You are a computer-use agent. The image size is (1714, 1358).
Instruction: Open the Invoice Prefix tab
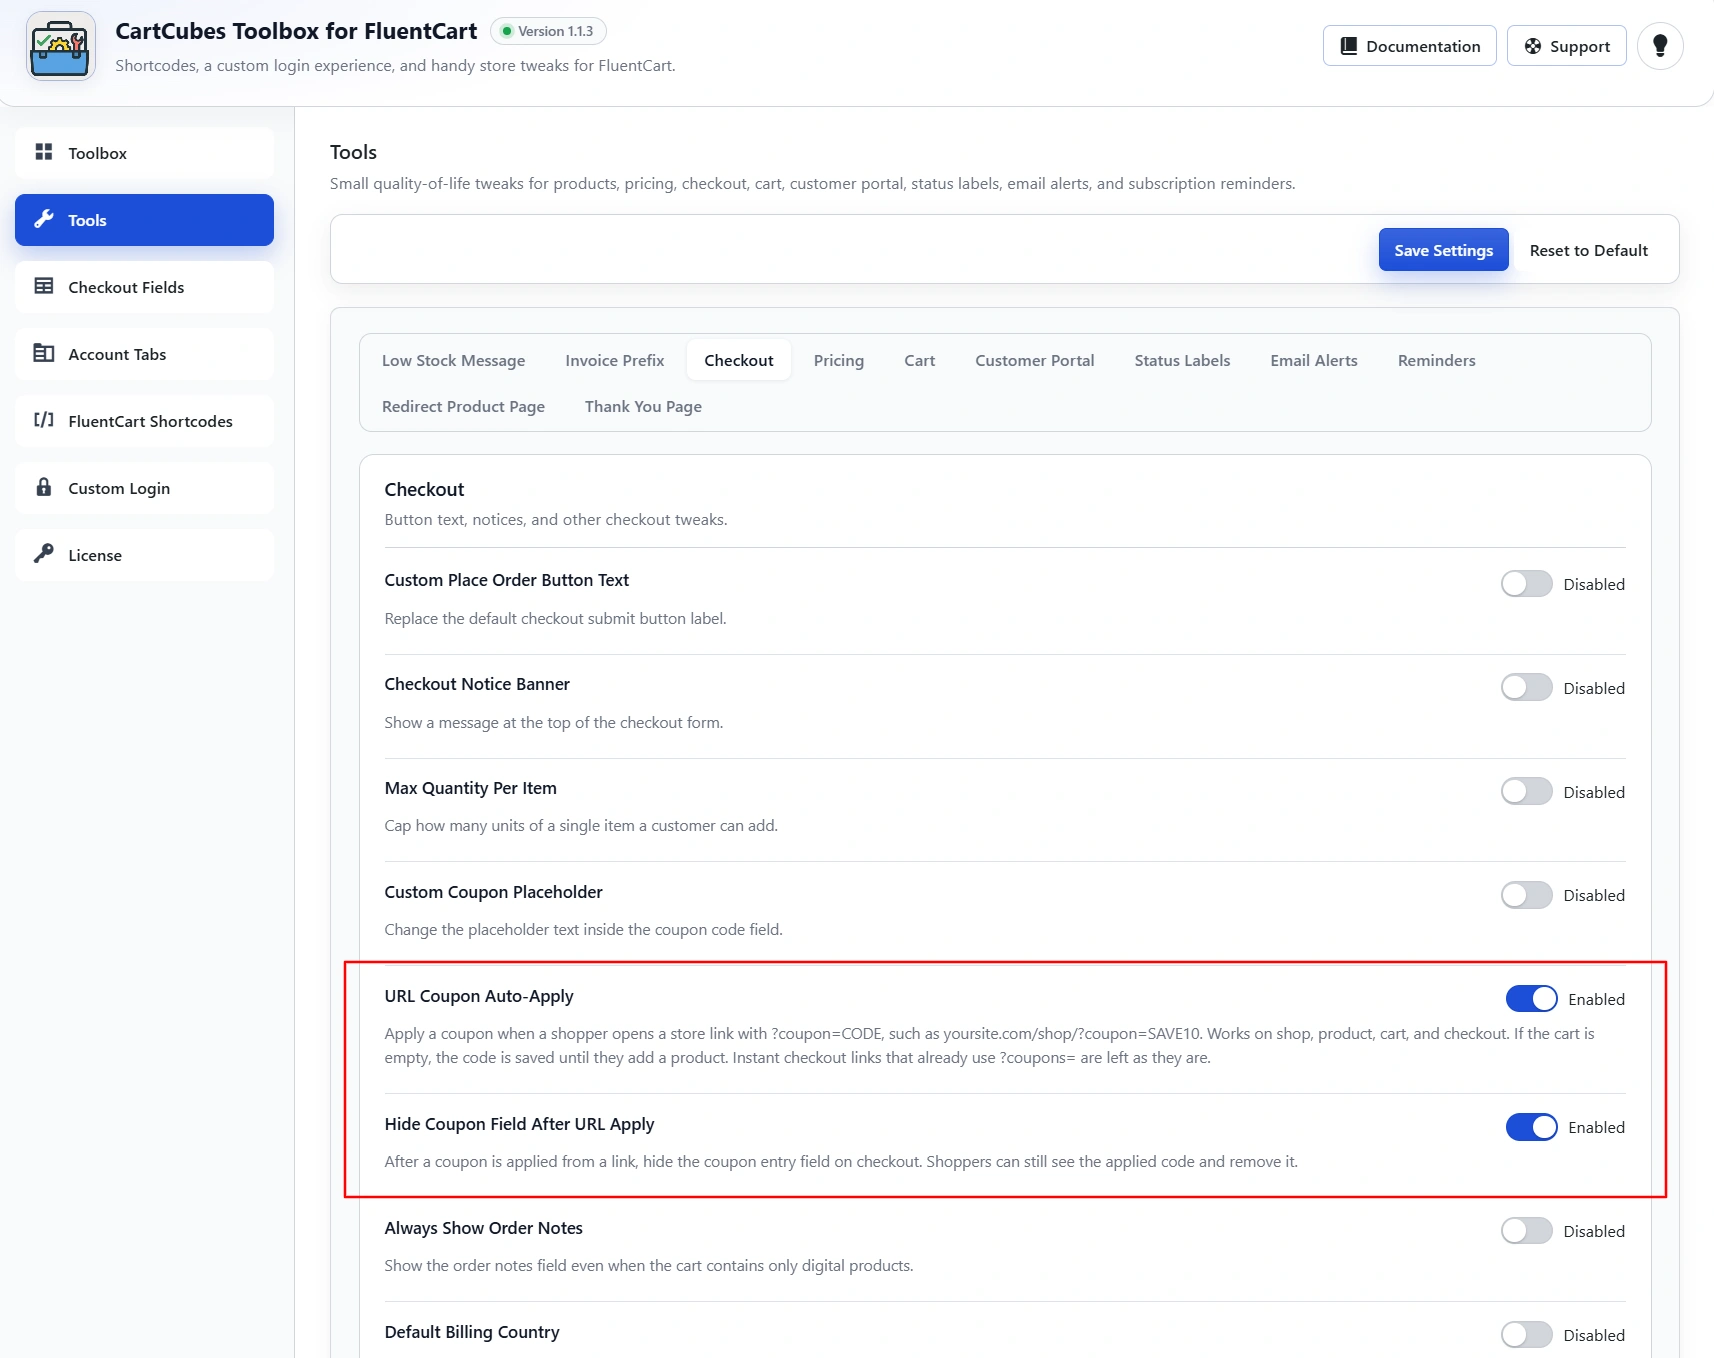click(x=615, y=360)
